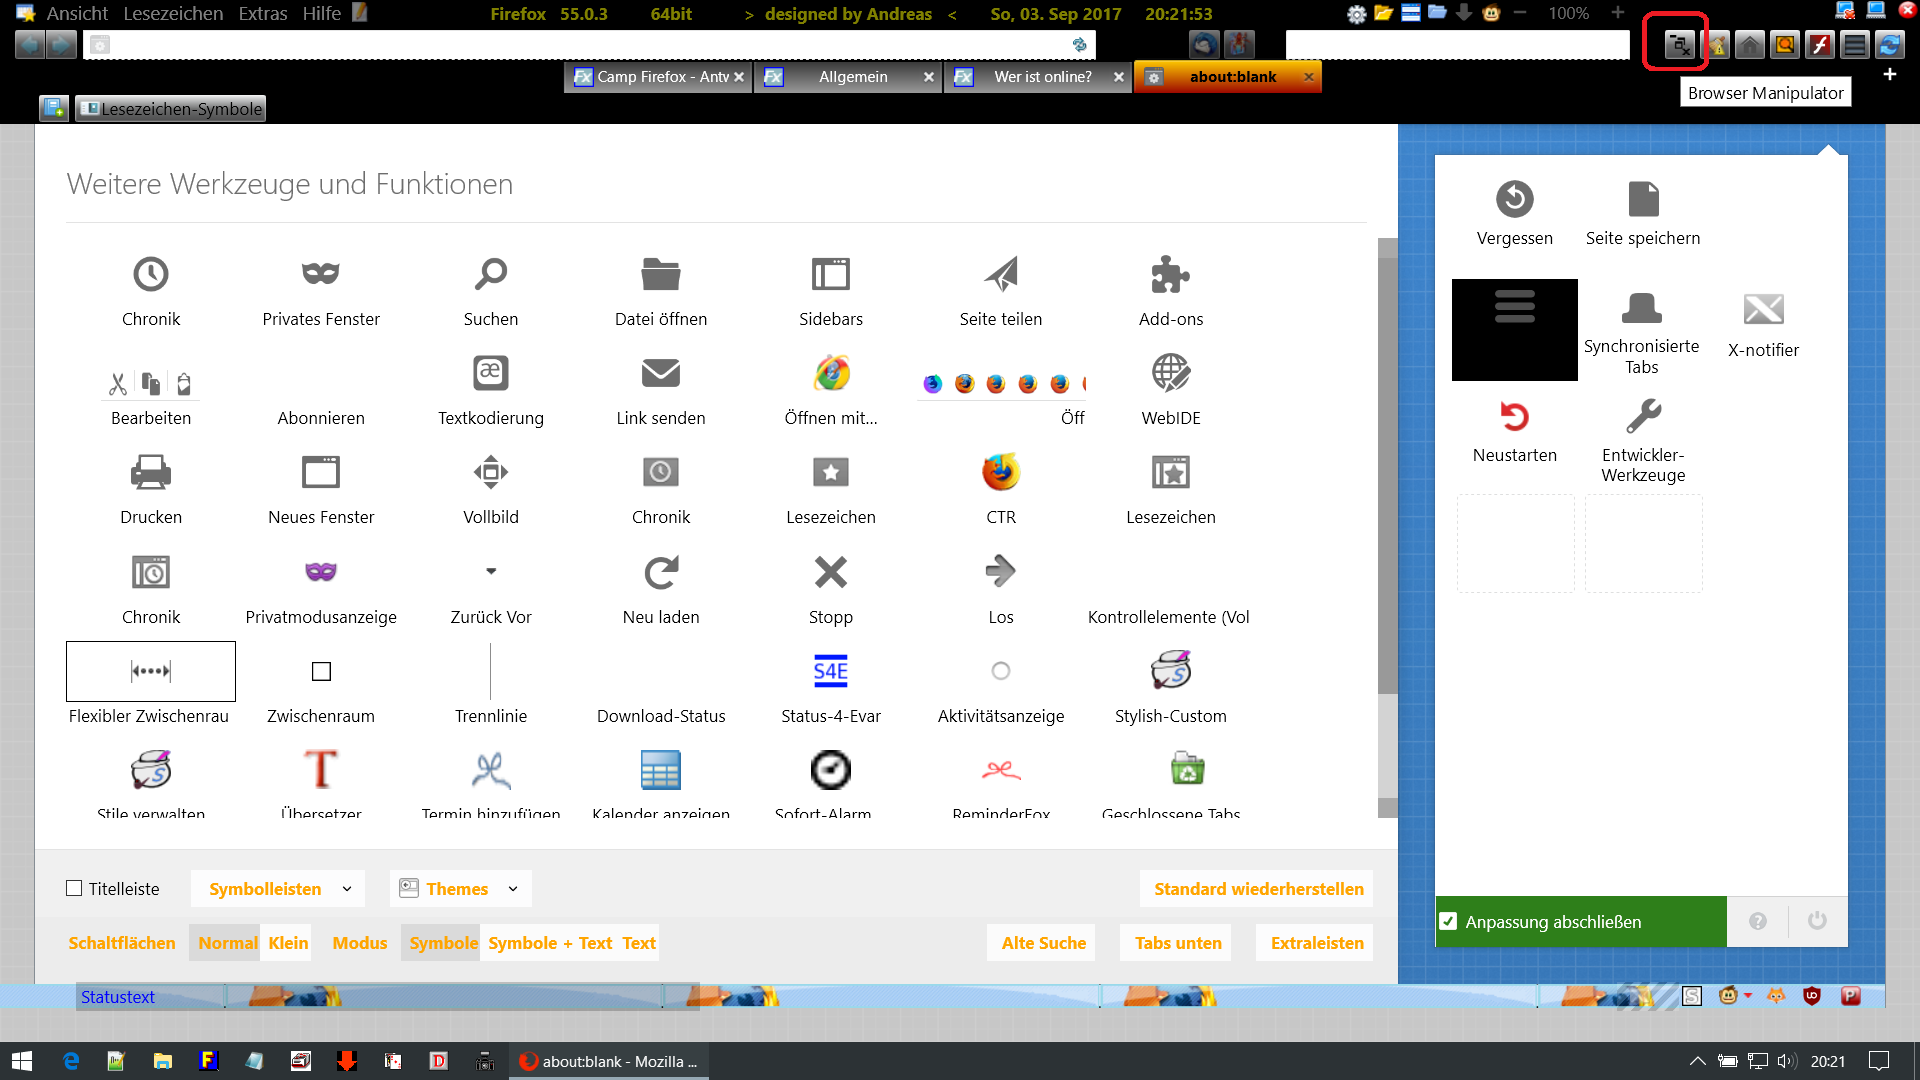The image size is (1920, 1080).
Task: Select the Status-4-Evar S4E icon
Action: (x=830, y=671)
